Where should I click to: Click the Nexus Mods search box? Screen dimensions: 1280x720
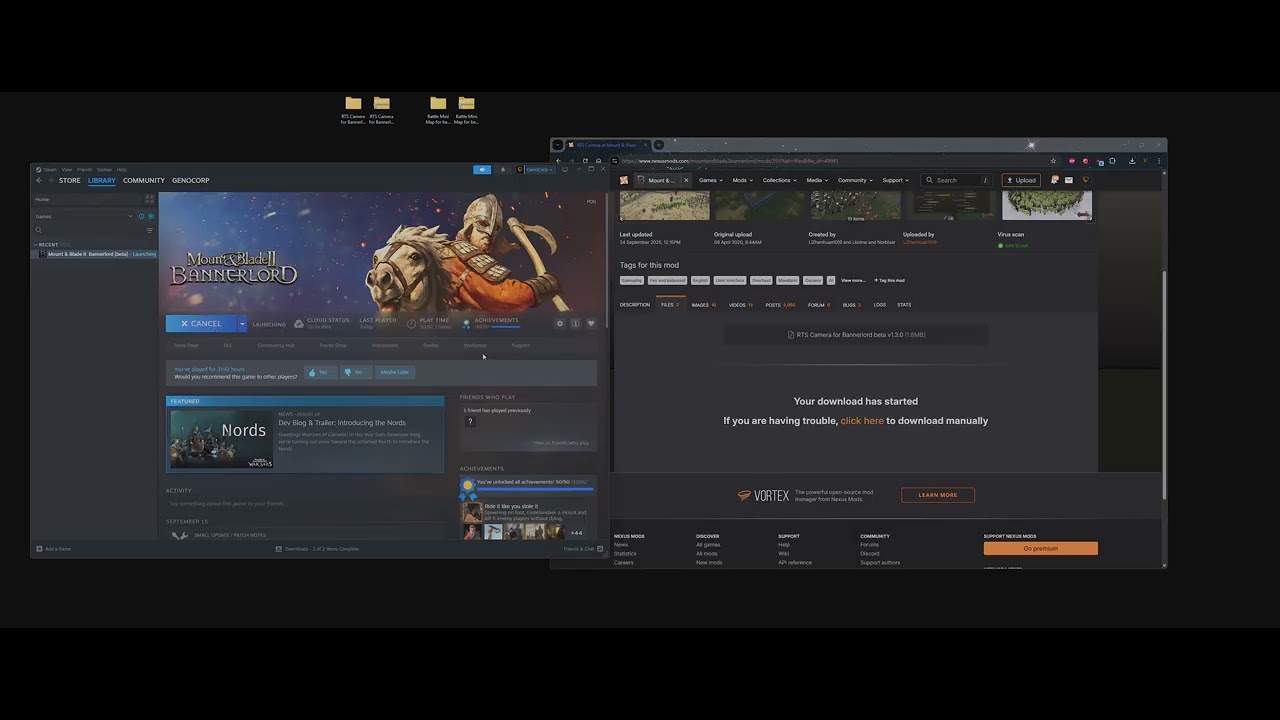(x=957, y=180)
